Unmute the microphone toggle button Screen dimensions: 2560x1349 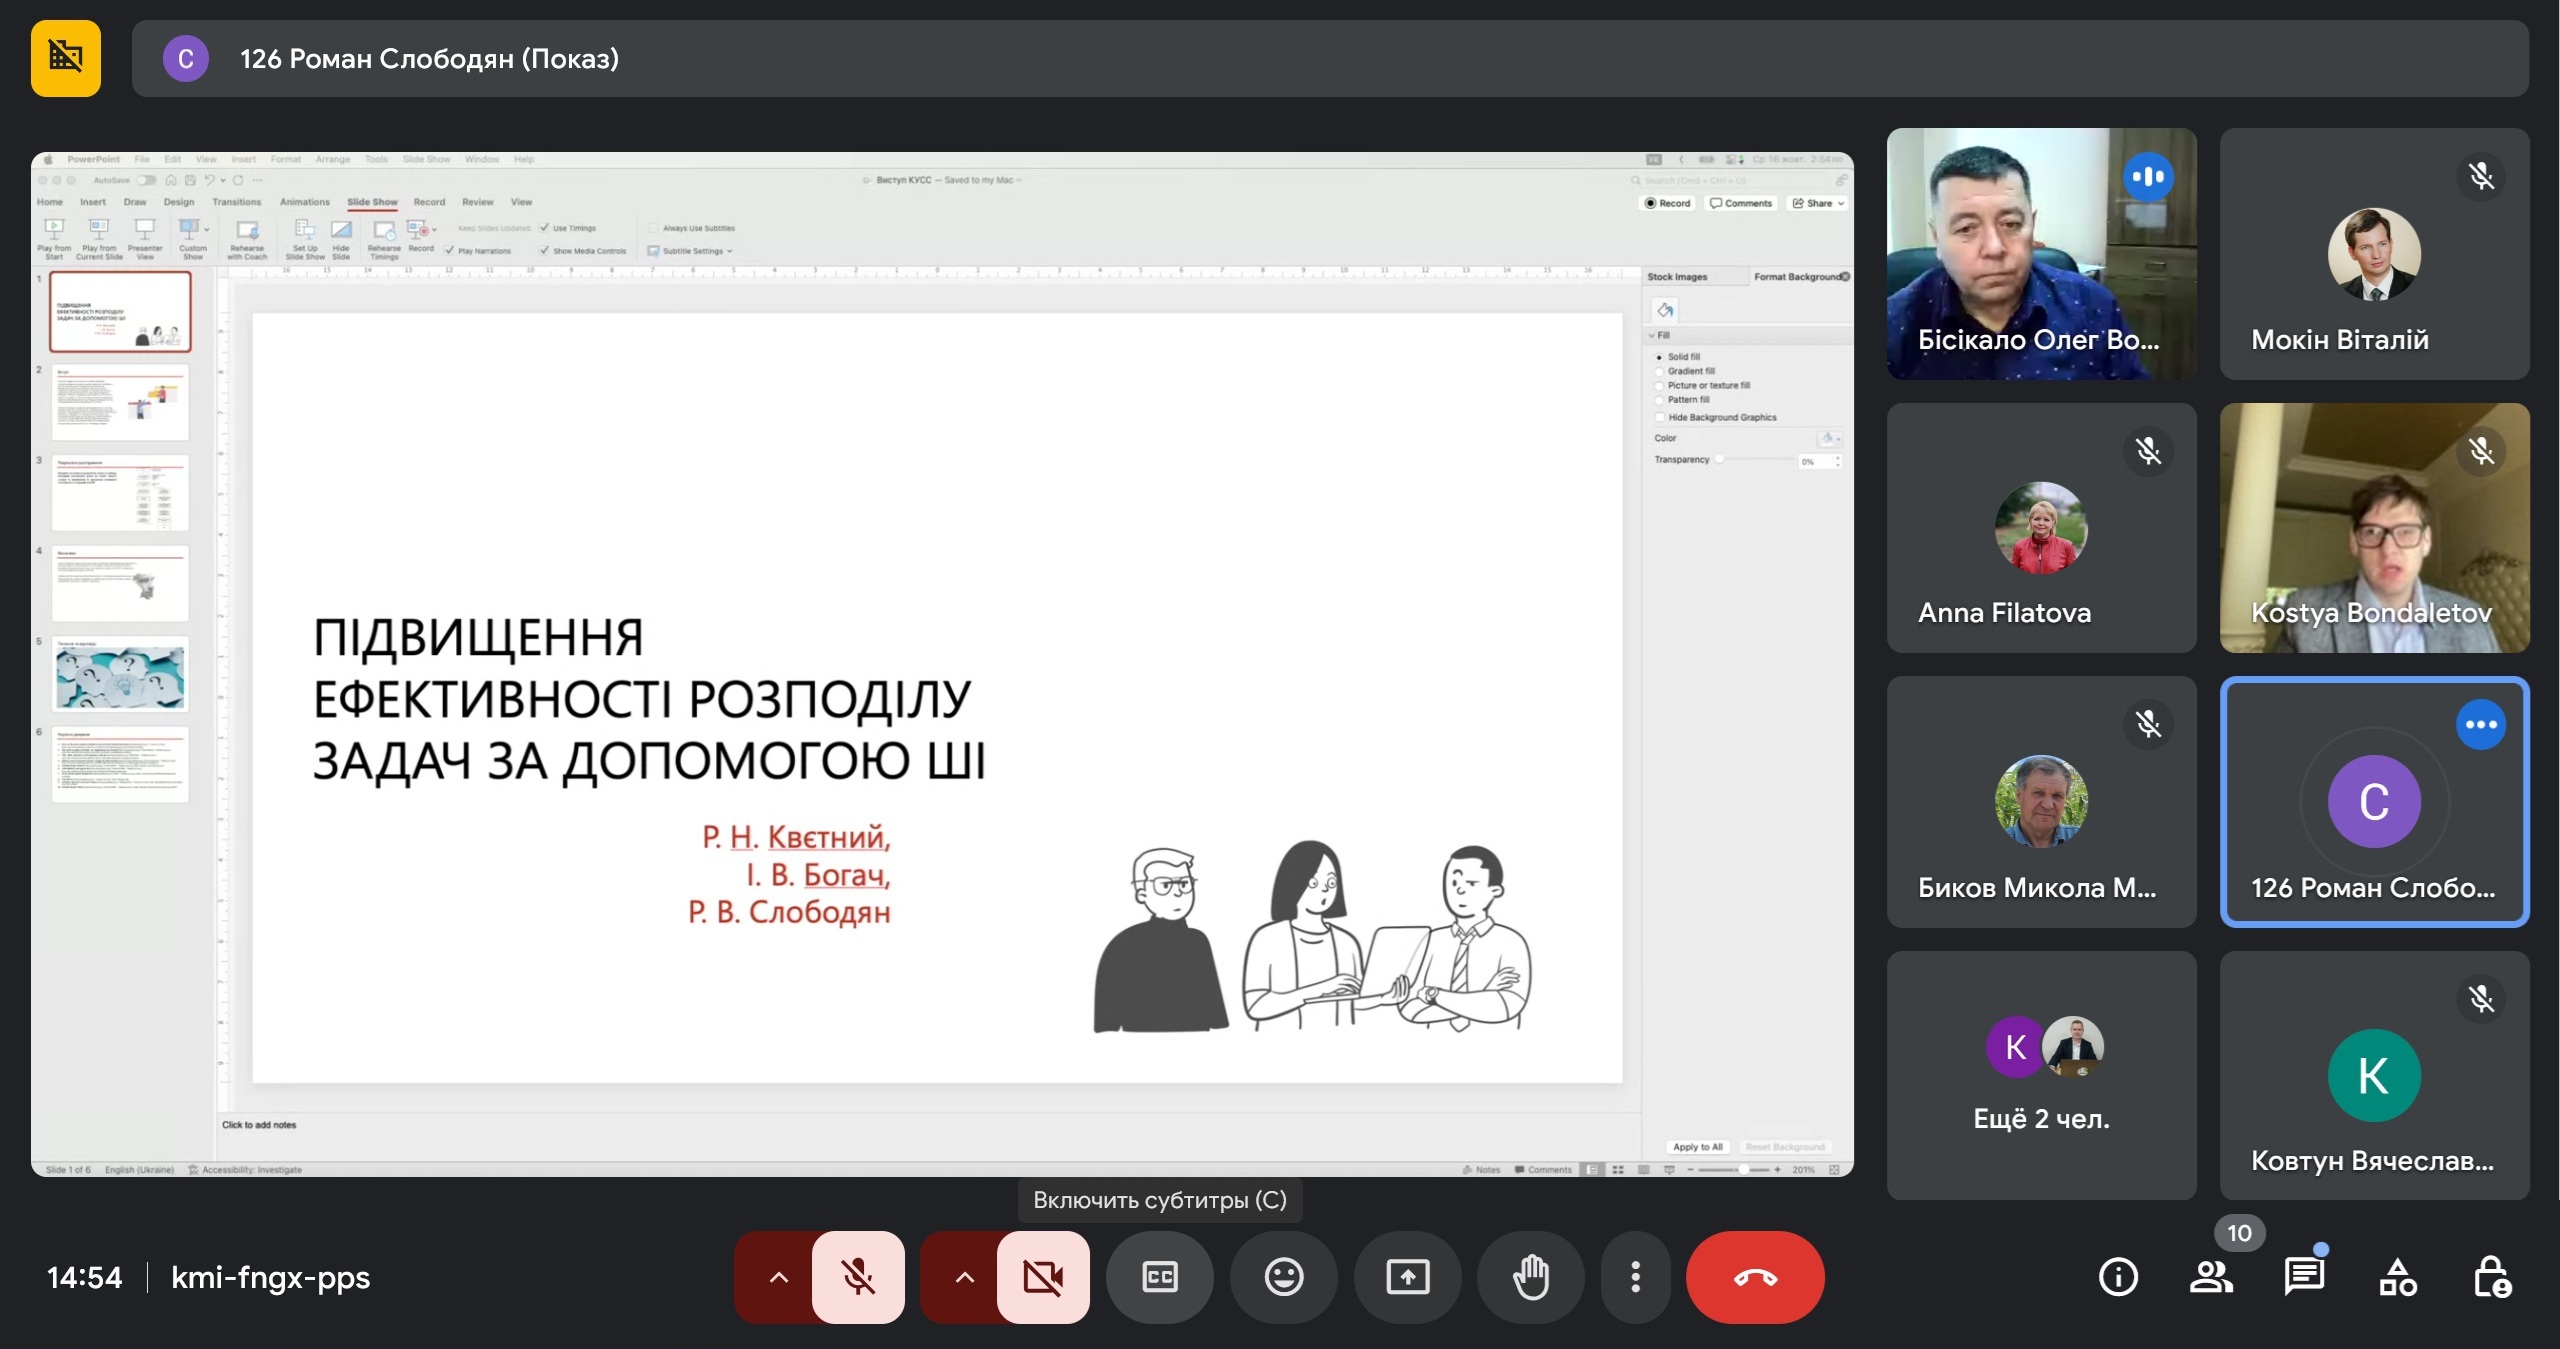(858, 1277)
